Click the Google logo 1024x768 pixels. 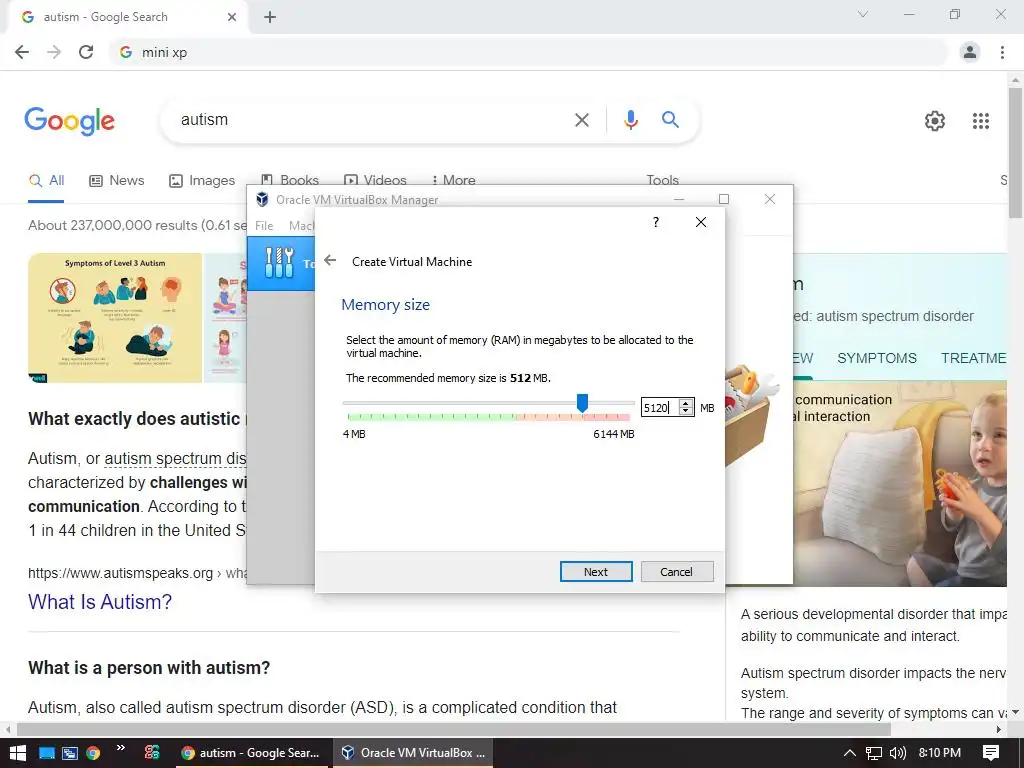point(70,121)
